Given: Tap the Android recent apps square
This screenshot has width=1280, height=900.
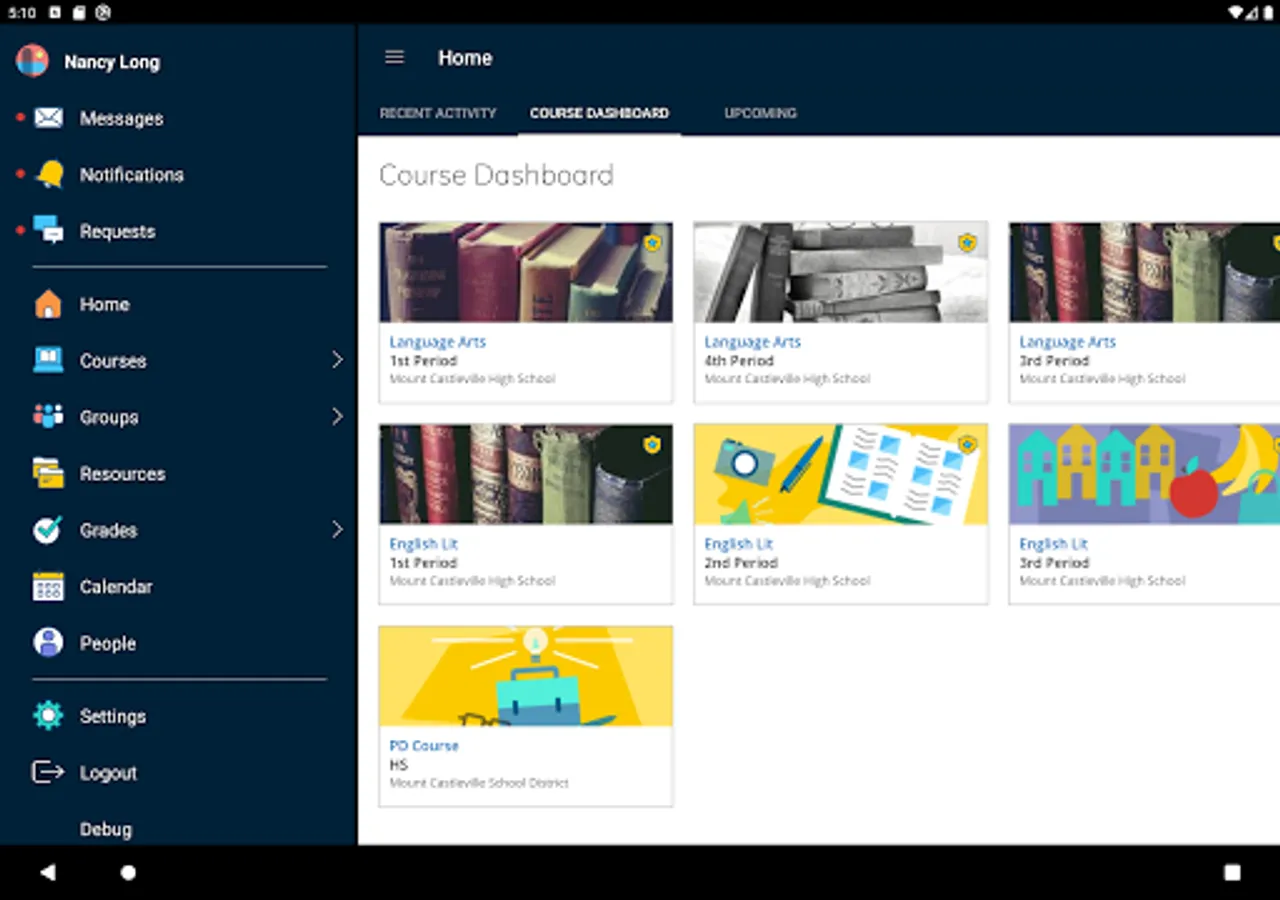Looking at the screenshot, I should tap(1232, 872).
